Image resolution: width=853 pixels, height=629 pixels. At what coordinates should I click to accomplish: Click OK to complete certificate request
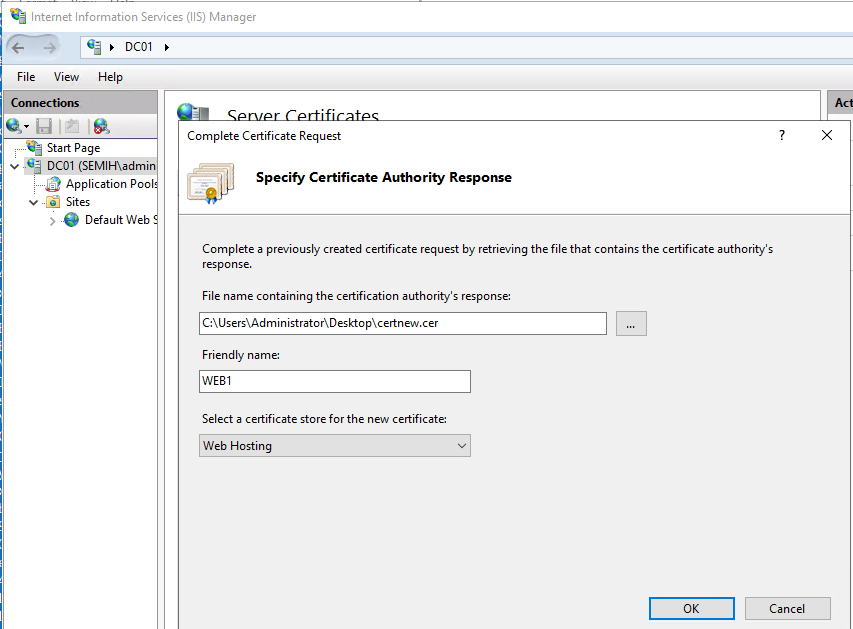point(691,608)
